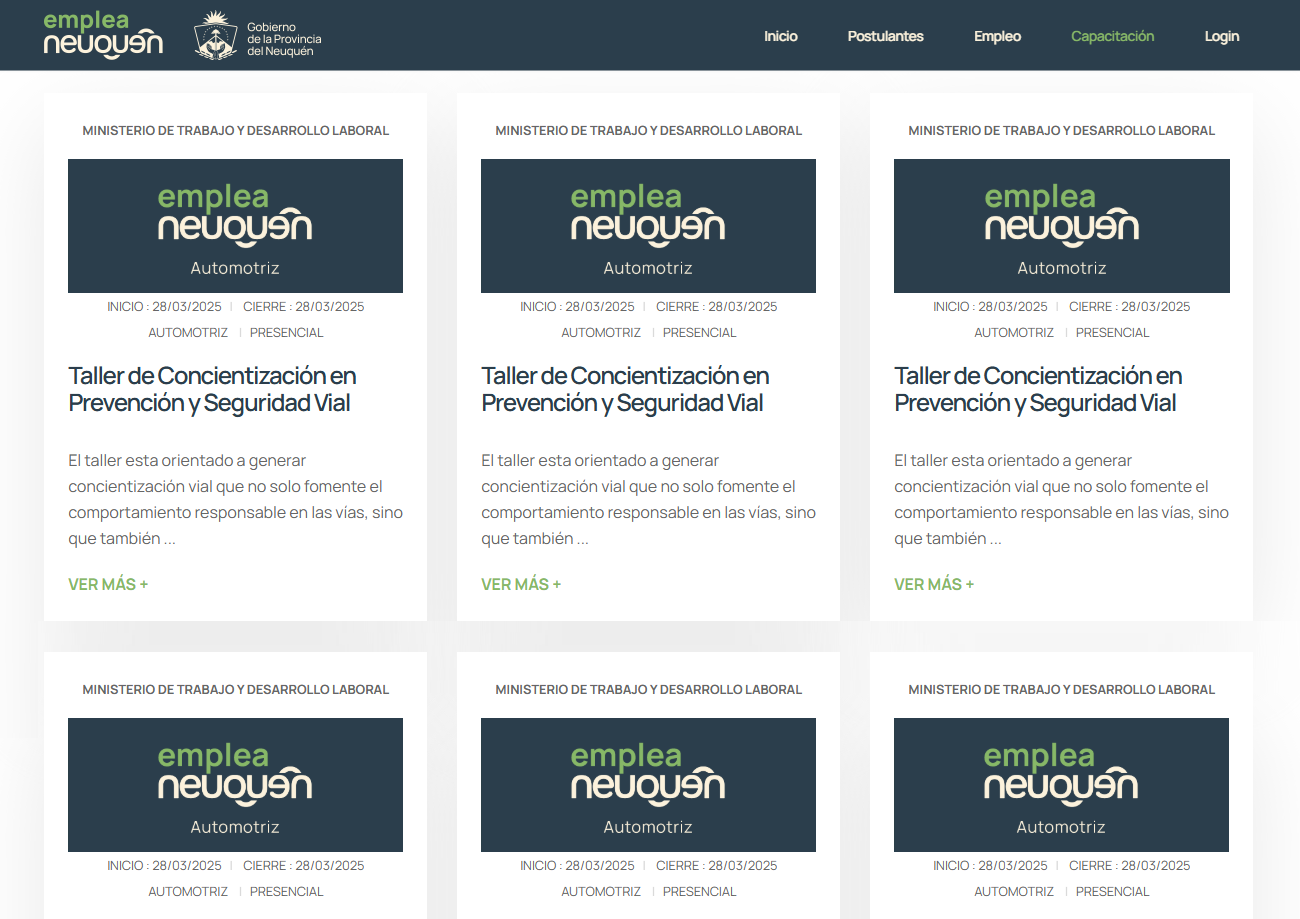The image size is (1300, 919).
Task: Select the Automotriz banner in bottom-right card
Action: point(1061,785)
